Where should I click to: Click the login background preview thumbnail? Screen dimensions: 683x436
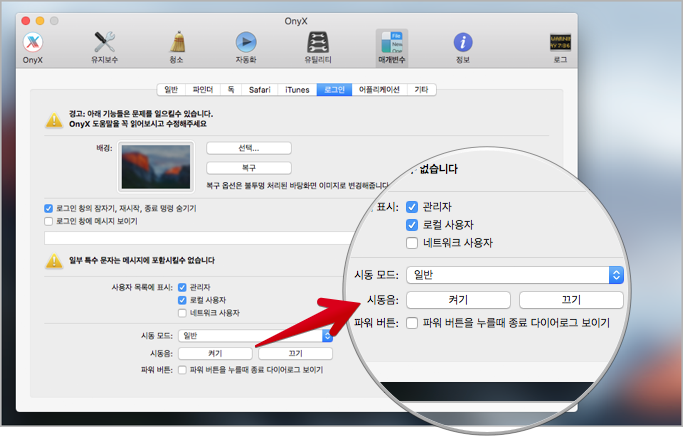(156, 167)
